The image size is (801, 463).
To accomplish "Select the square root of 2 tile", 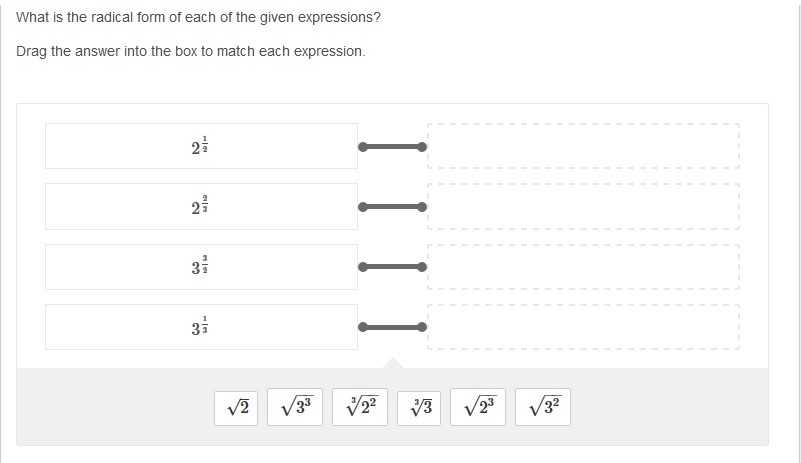I will (x=237, y=407).
